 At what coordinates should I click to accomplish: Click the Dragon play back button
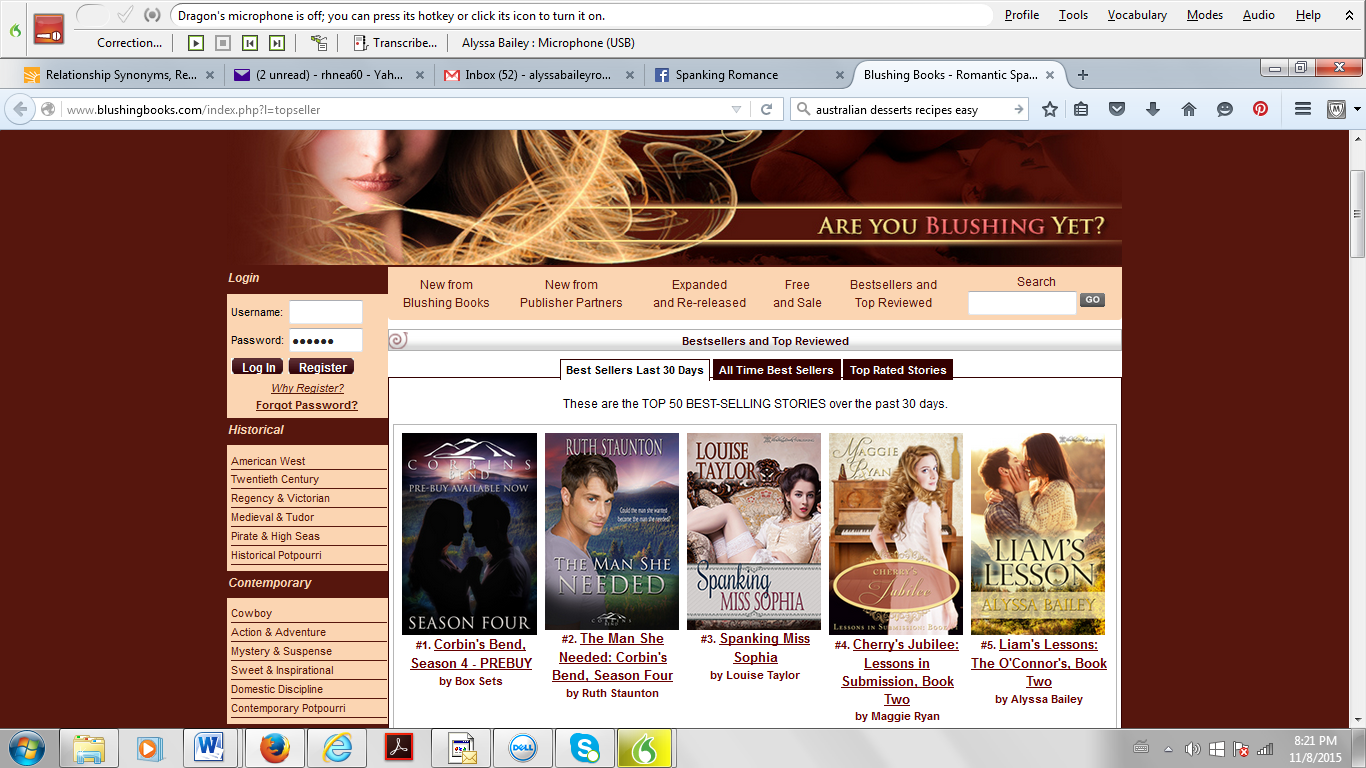[196, 43]
